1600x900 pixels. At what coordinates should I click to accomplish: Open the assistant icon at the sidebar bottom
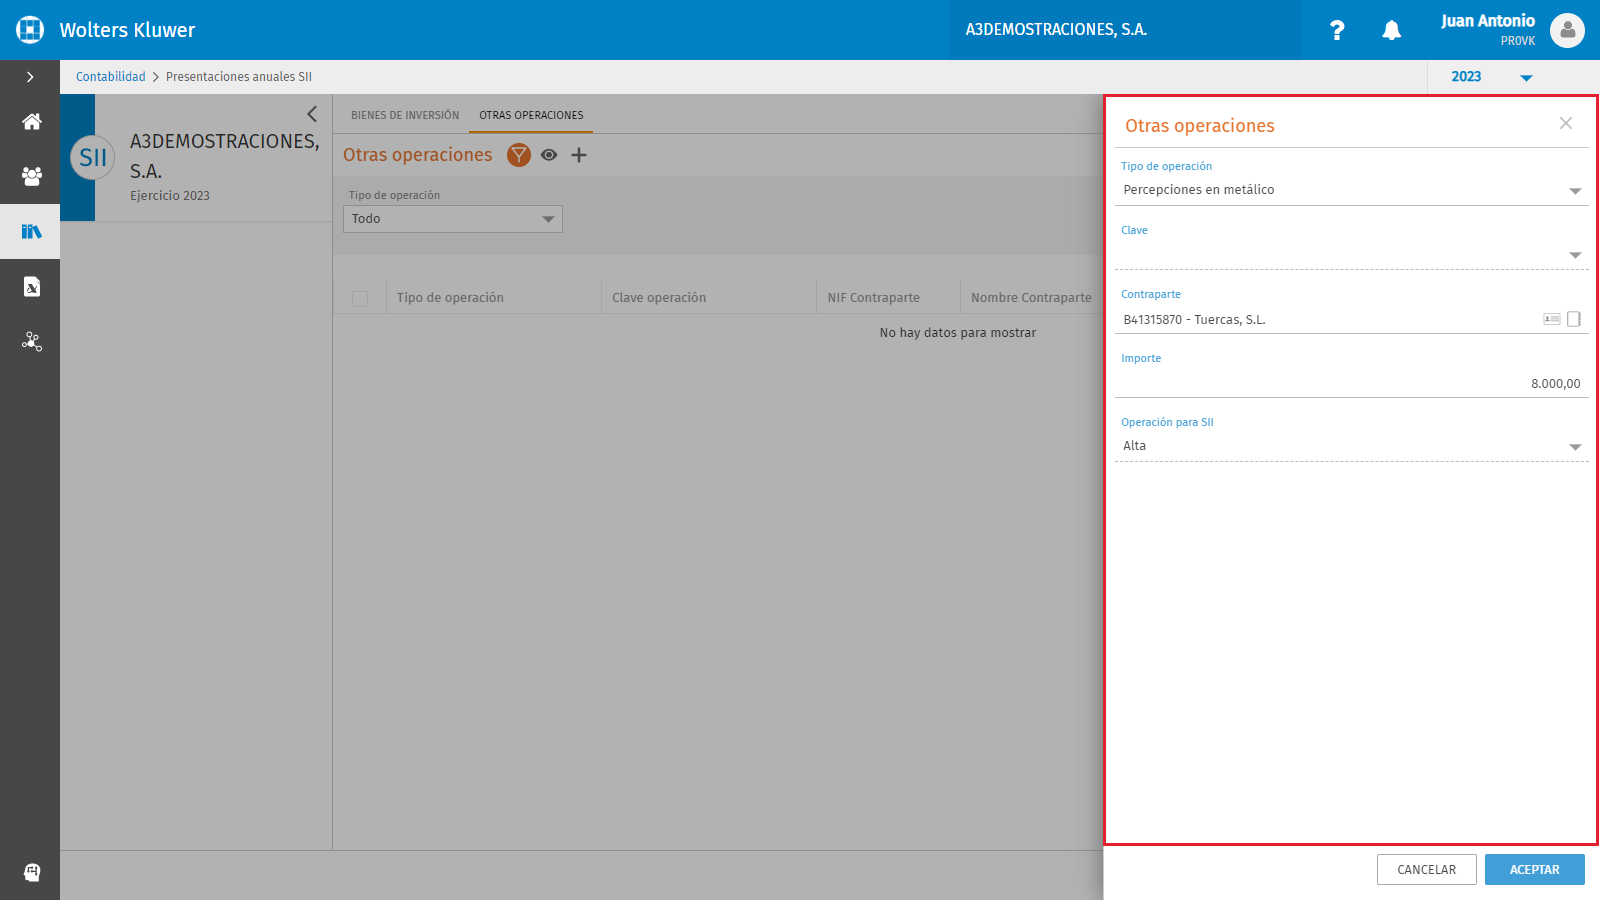[x=32, y=872]
